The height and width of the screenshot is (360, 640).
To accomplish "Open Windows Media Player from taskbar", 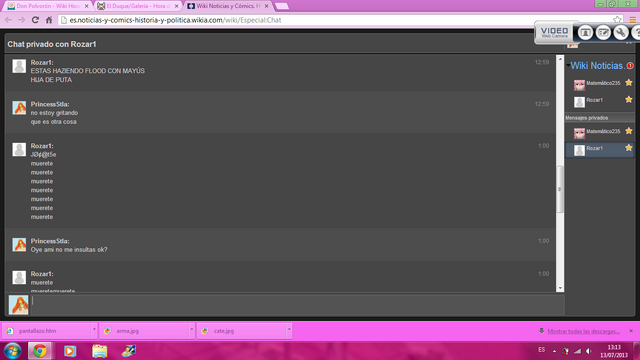I will (x=70, y=351).
